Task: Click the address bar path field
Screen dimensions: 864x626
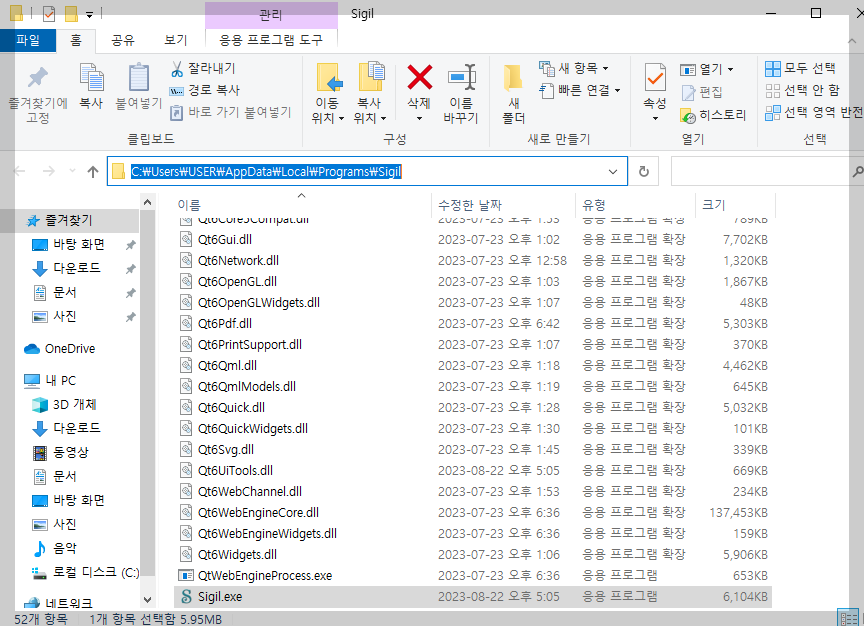Action: pos(367,172)
